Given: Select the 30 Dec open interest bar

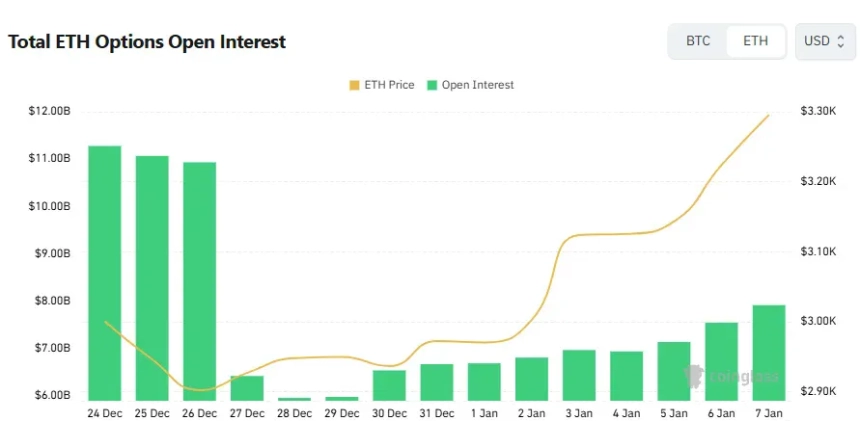Looking at the screenshot, I should click(389, 385).
